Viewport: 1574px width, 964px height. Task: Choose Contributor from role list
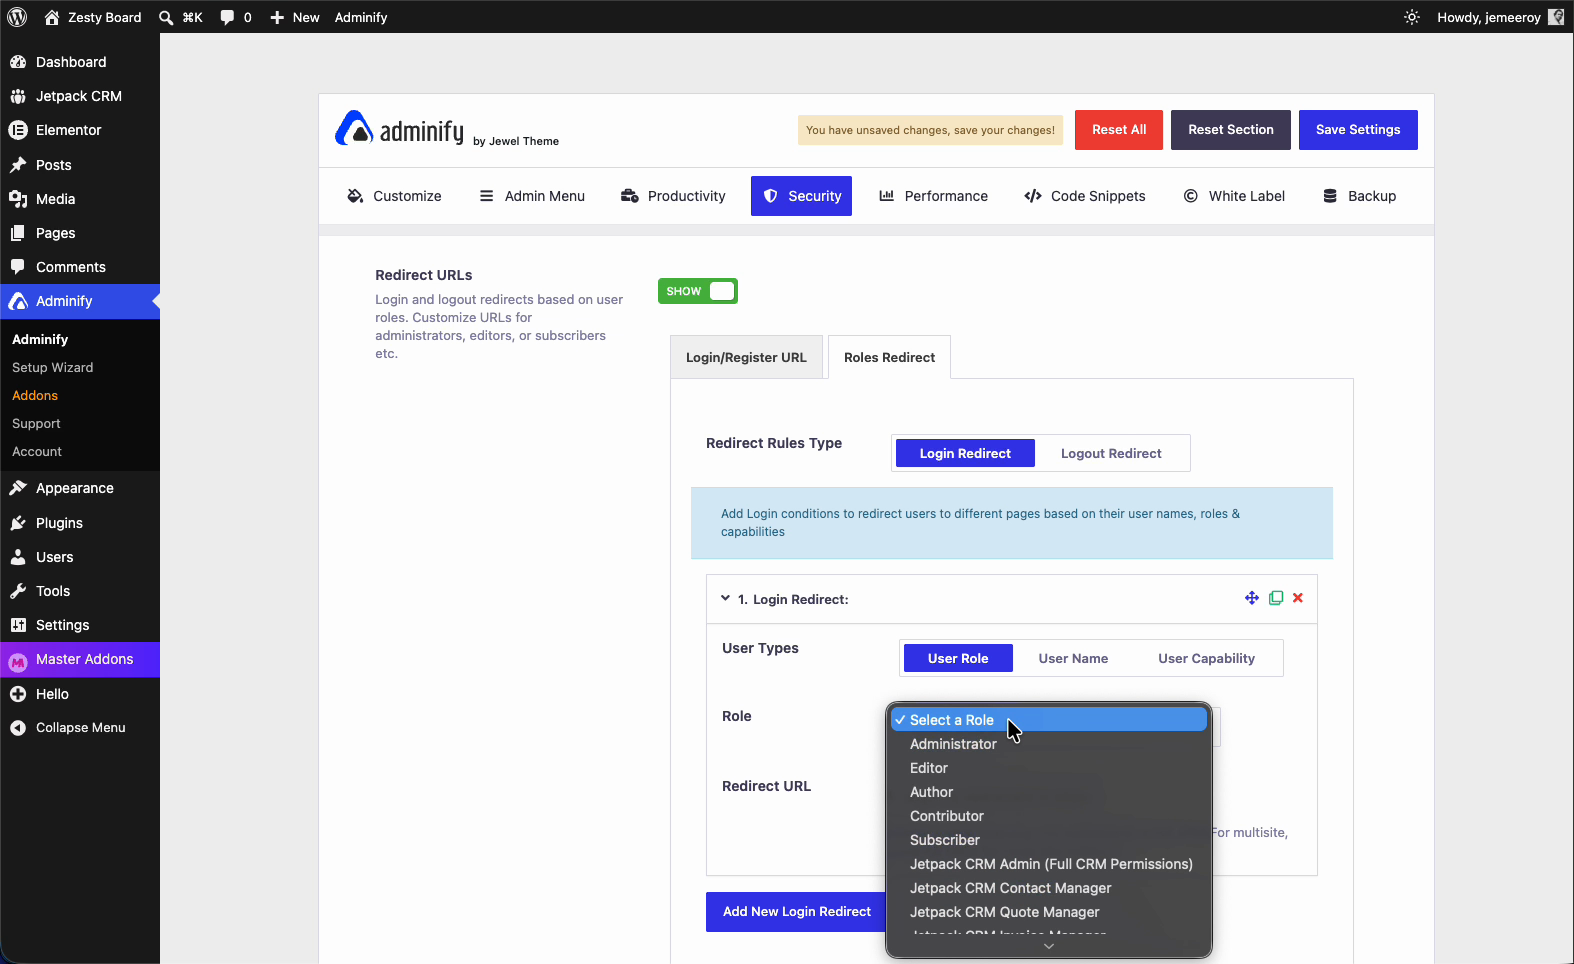1048,816
